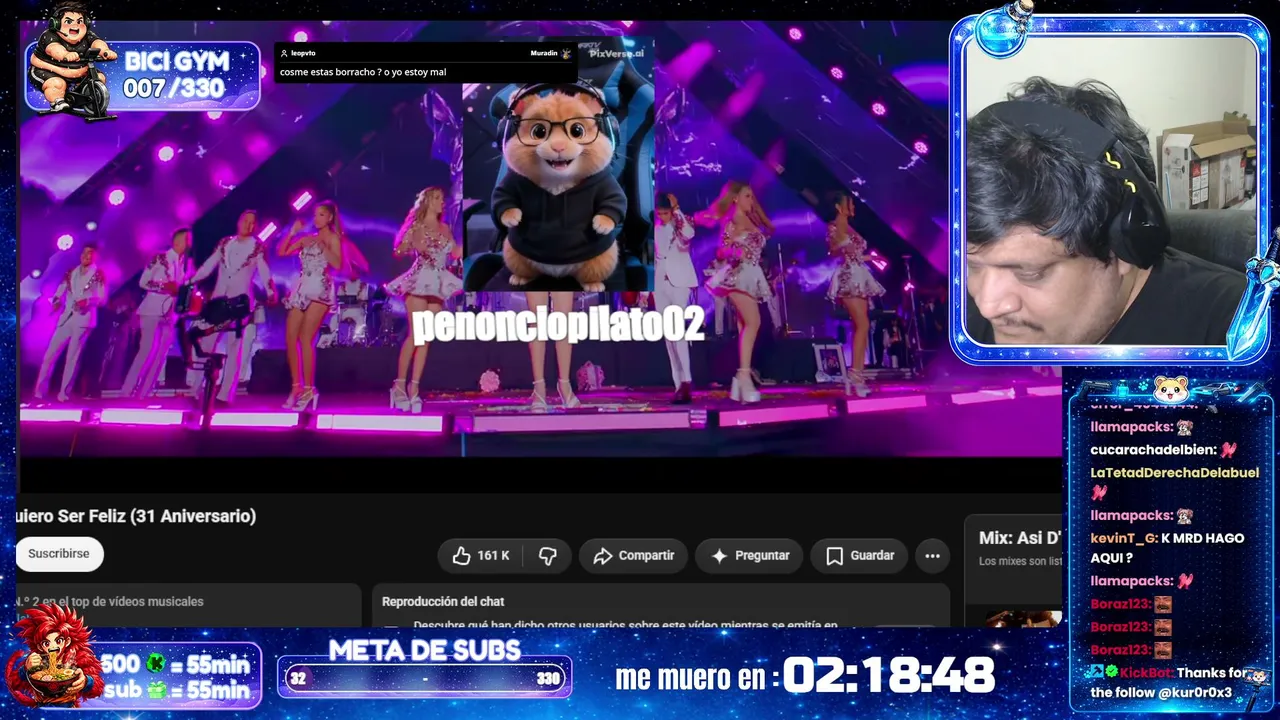The width and height of the screenshot is (1280, 720).
Task: Click the Guardar bookmark icon
Action: [835, 556]
